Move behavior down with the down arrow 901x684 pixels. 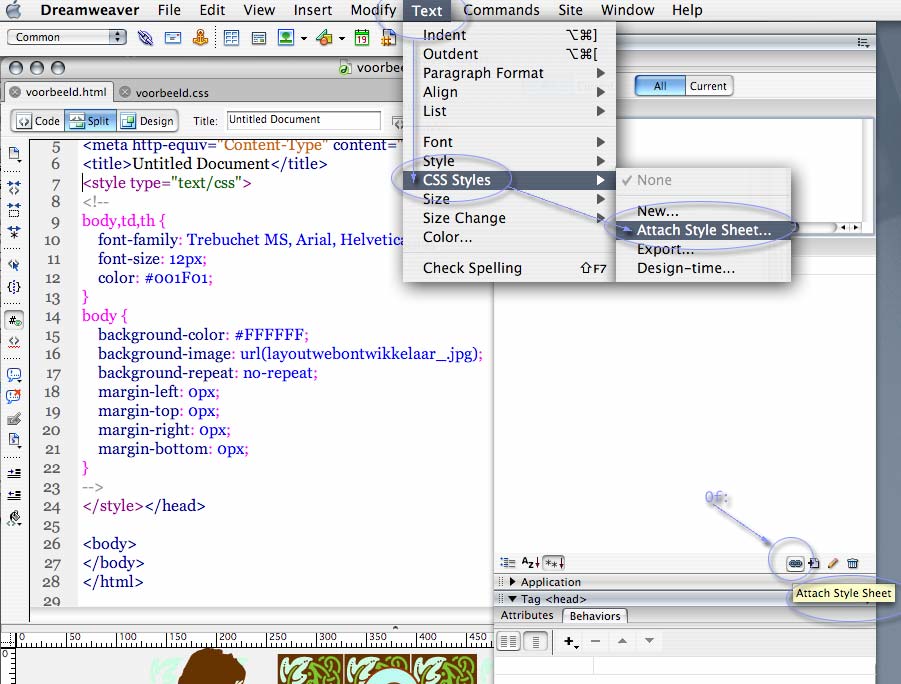(x=649, y=641)
